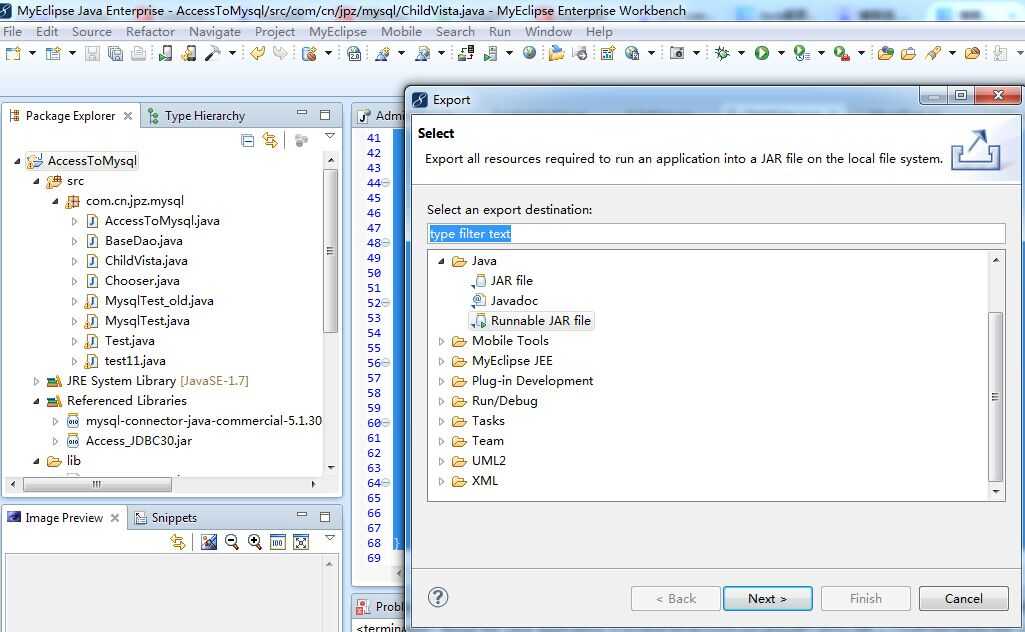1025x632 pixels.
Task: Click the green Run play icon
Action: tap(762, 54)
